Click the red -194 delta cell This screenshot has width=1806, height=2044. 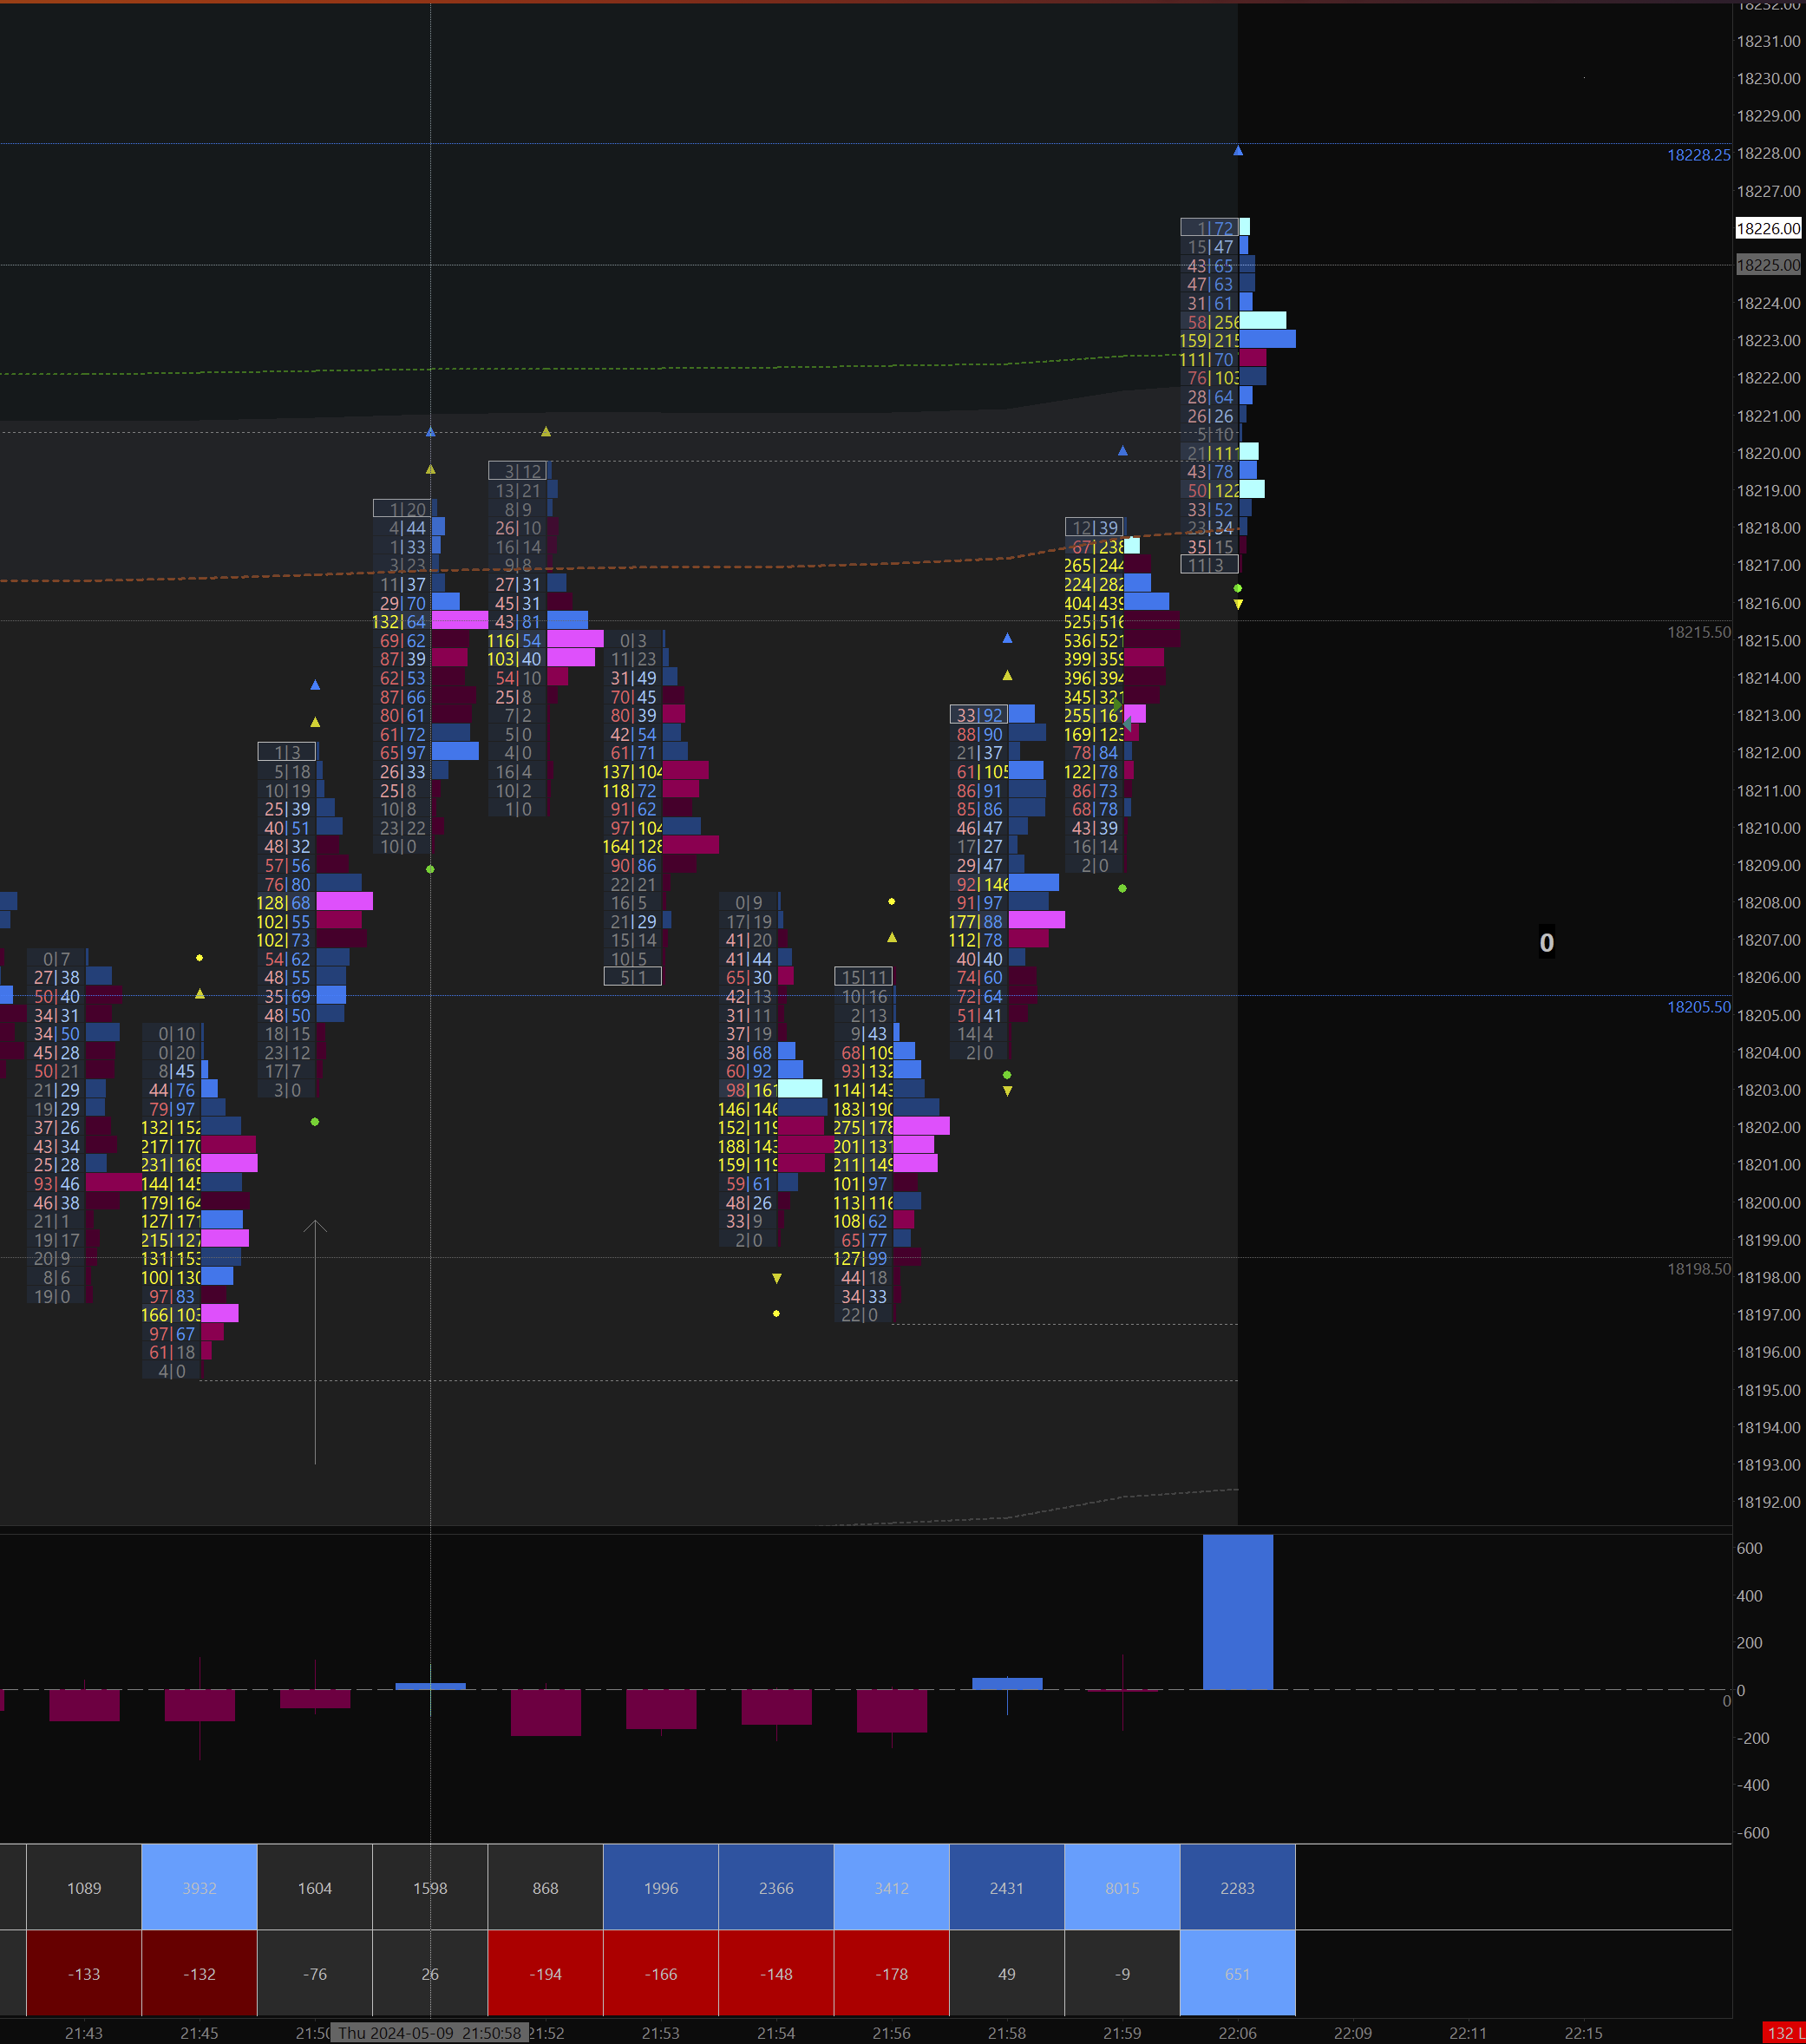pyautogui.click(x=545, y=1974)
